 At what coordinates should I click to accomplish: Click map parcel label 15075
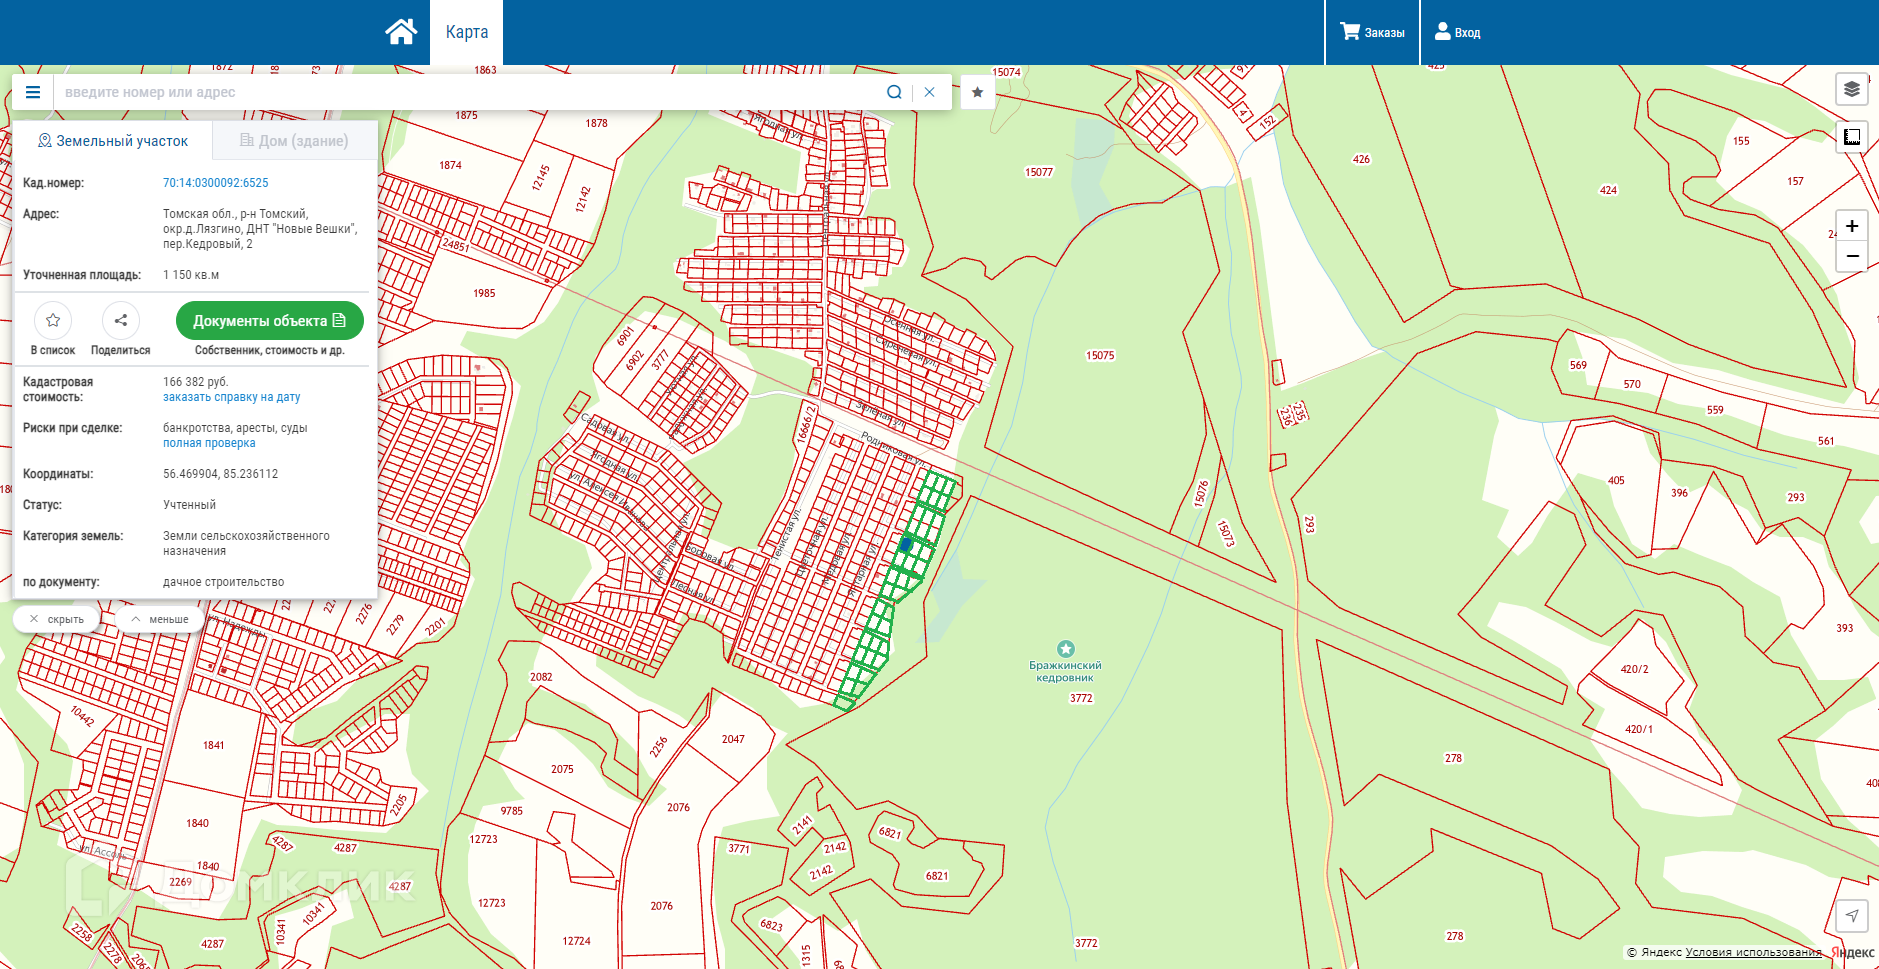[x=1100, y=355]
